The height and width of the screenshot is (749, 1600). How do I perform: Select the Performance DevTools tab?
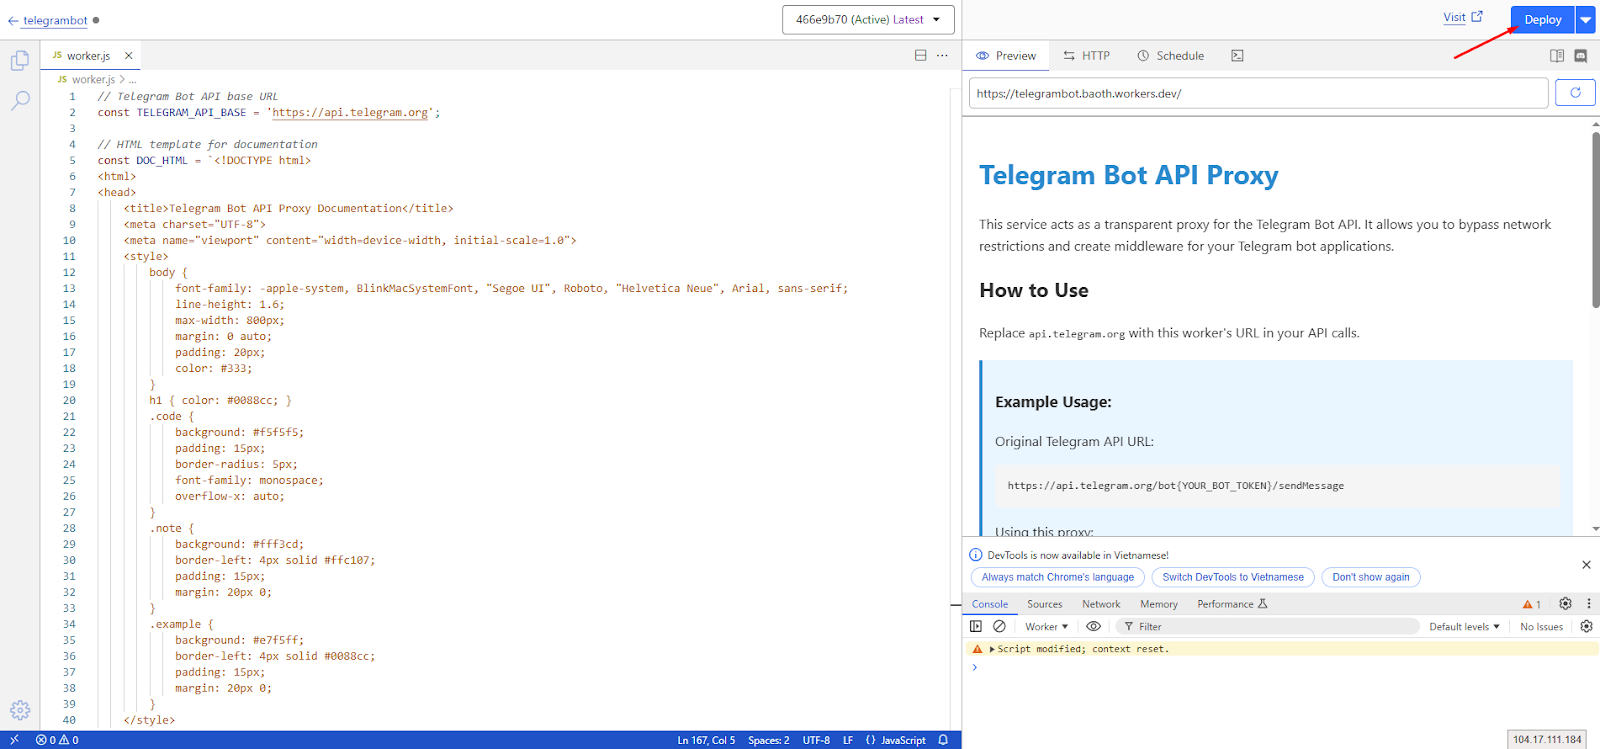pos(1231,604)
